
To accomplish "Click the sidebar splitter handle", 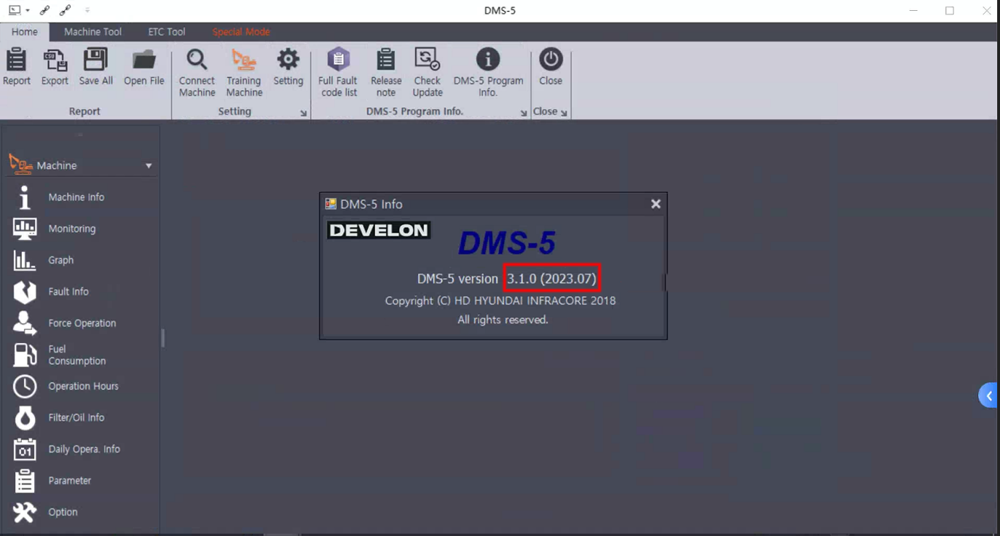I will tap(163, 338).
